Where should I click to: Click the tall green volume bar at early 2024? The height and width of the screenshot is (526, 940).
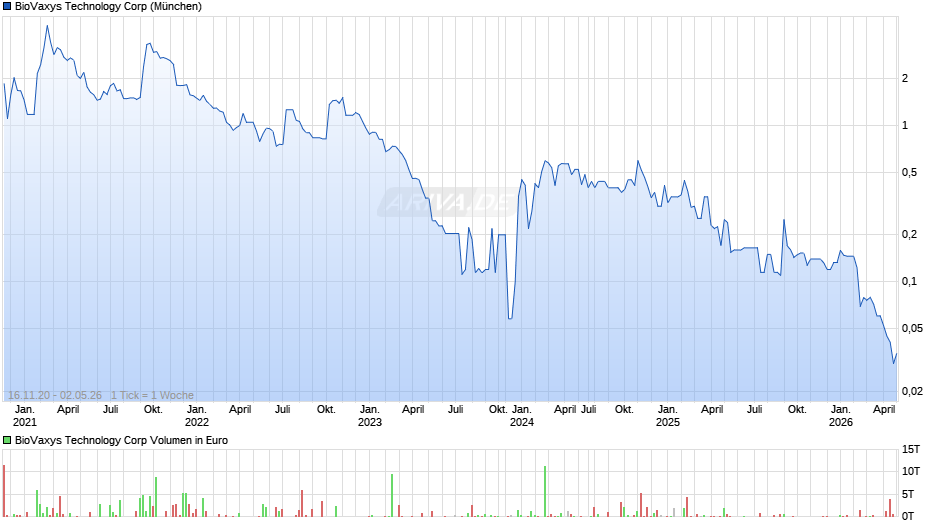(545, 491)
